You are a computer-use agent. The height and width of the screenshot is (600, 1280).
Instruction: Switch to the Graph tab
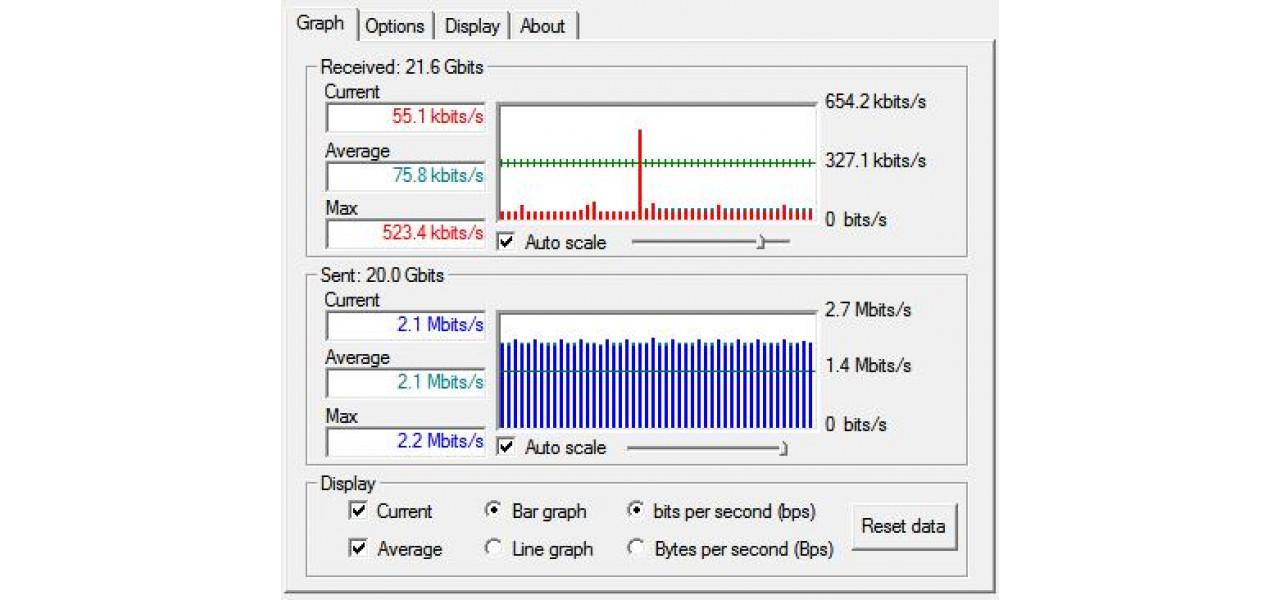pos(320,24)
